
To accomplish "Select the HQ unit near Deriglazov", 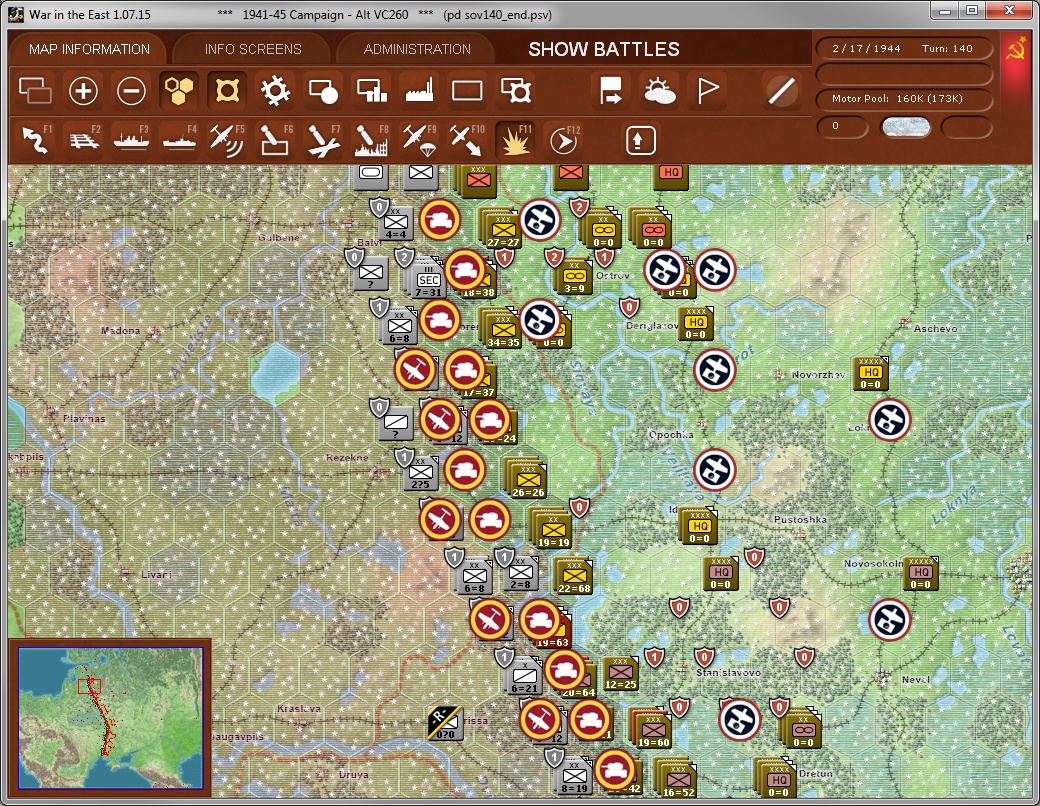I will [696, 324].
